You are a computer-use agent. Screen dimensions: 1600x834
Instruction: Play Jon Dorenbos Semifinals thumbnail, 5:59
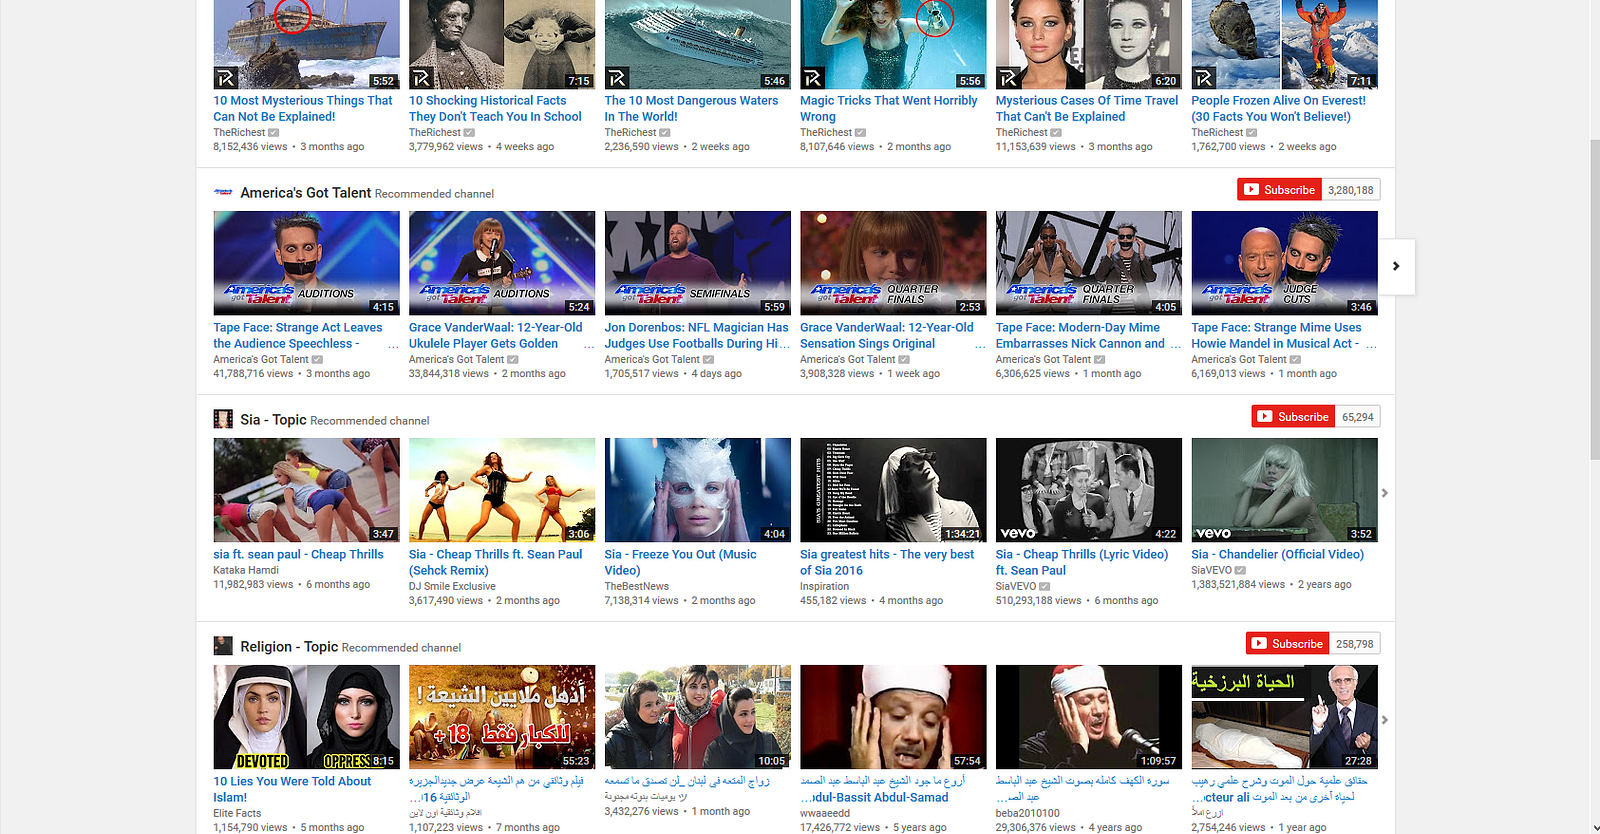698,263
